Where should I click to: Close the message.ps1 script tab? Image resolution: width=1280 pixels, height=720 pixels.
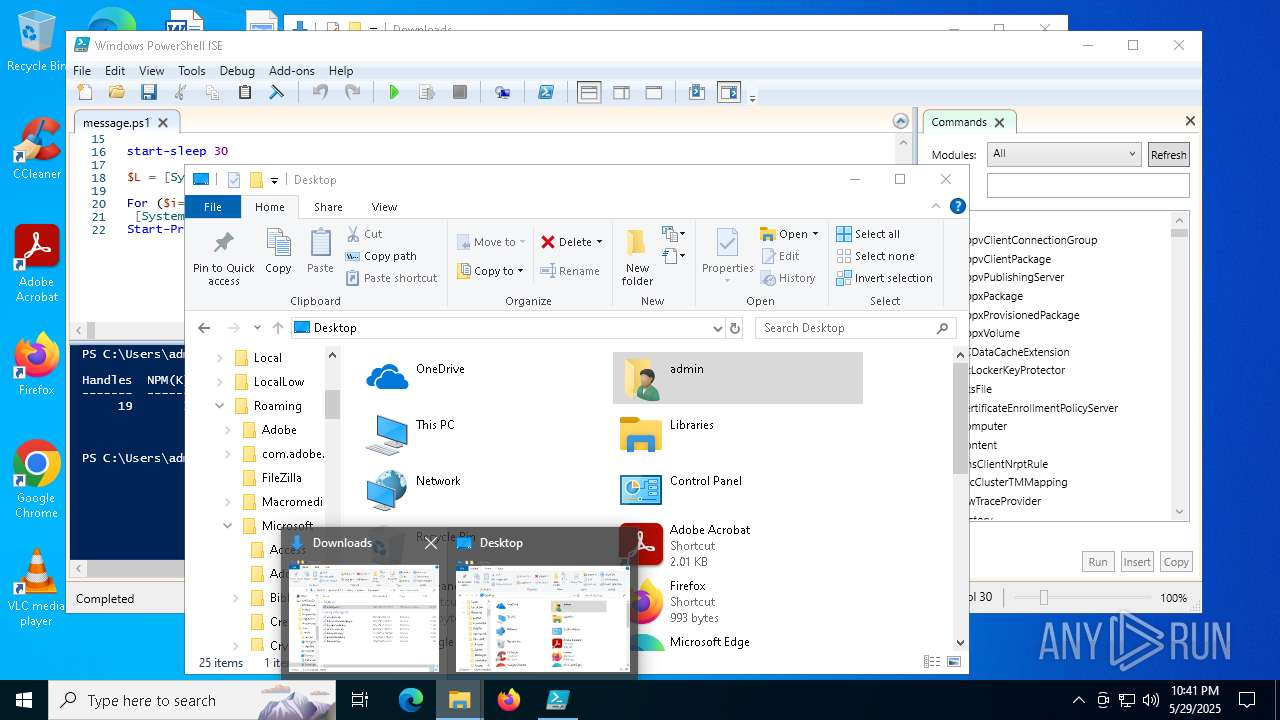[x=163, y=122]
